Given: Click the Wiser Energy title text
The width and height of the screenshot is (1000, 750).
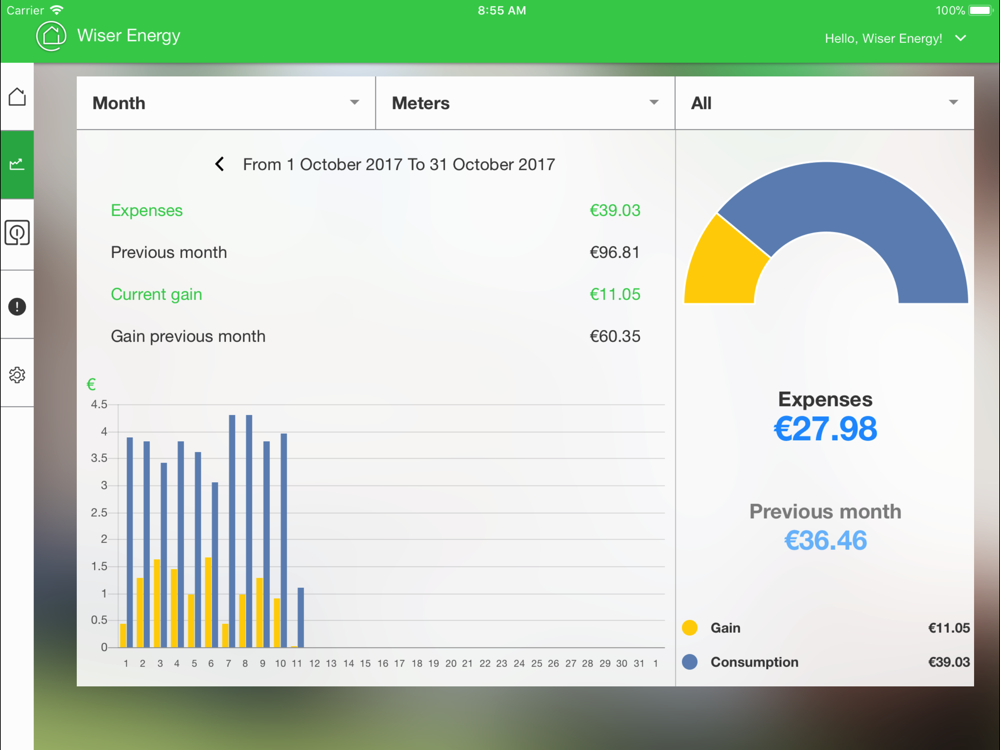Looking at the screenshot, I should [129, 36].
